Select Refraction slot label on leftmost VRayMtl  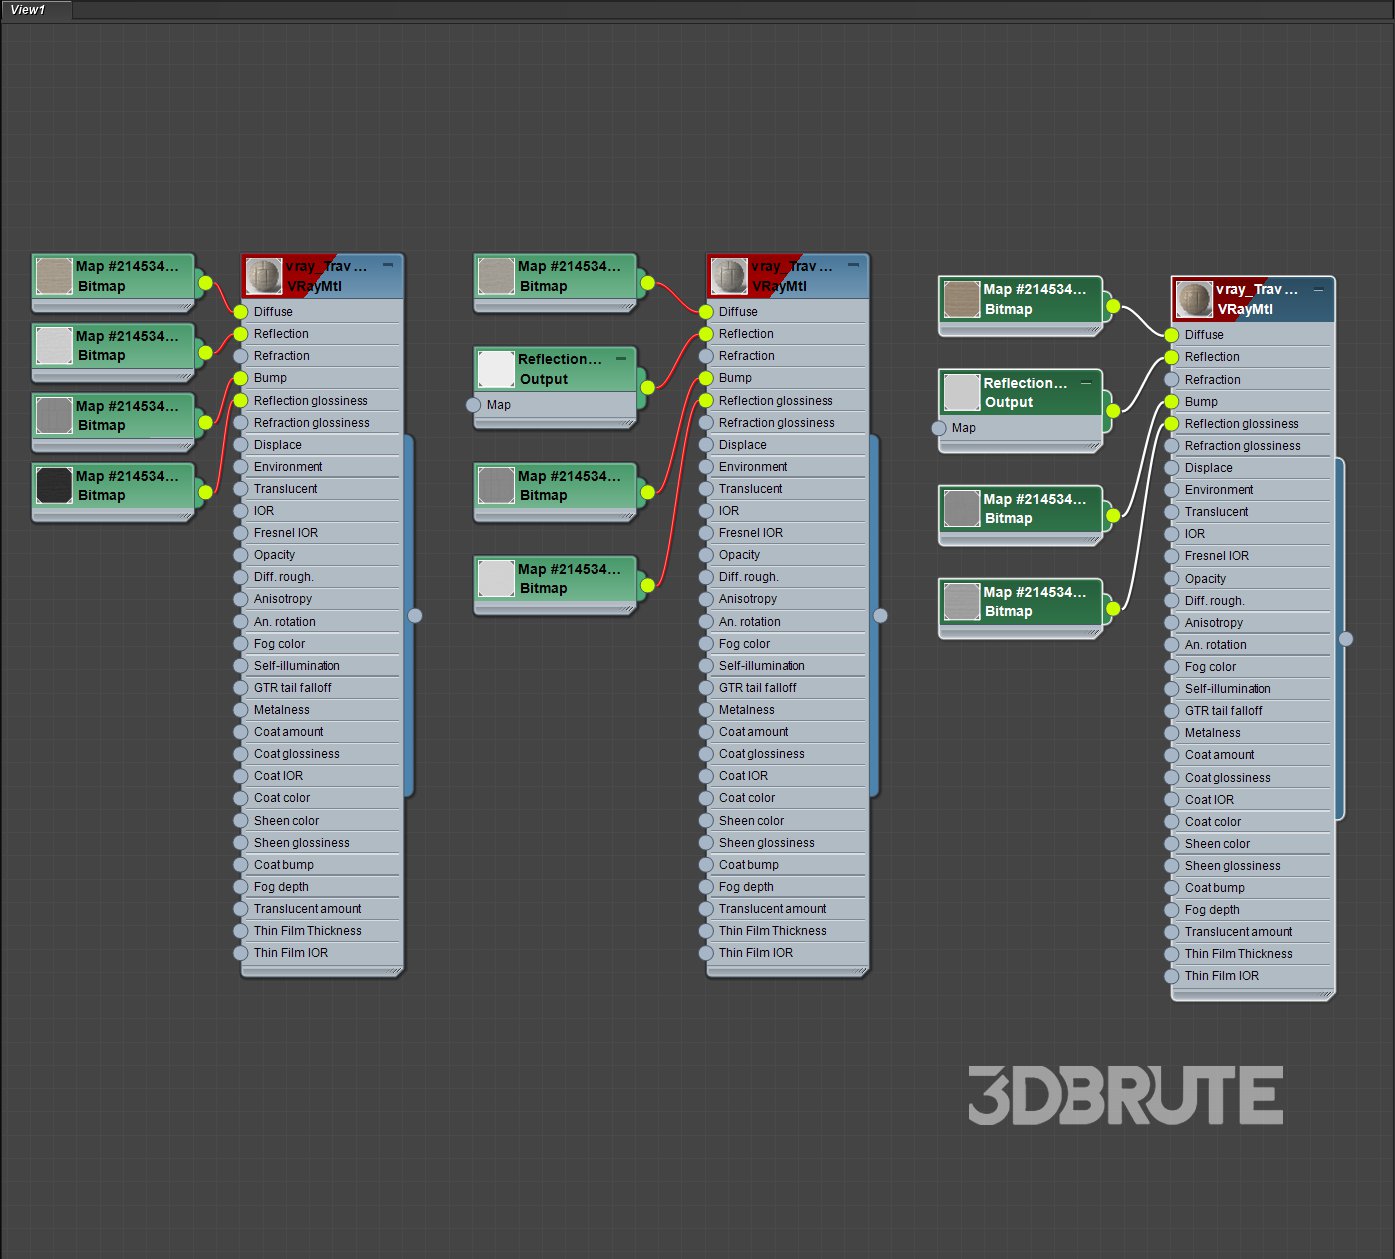point(281,356)
